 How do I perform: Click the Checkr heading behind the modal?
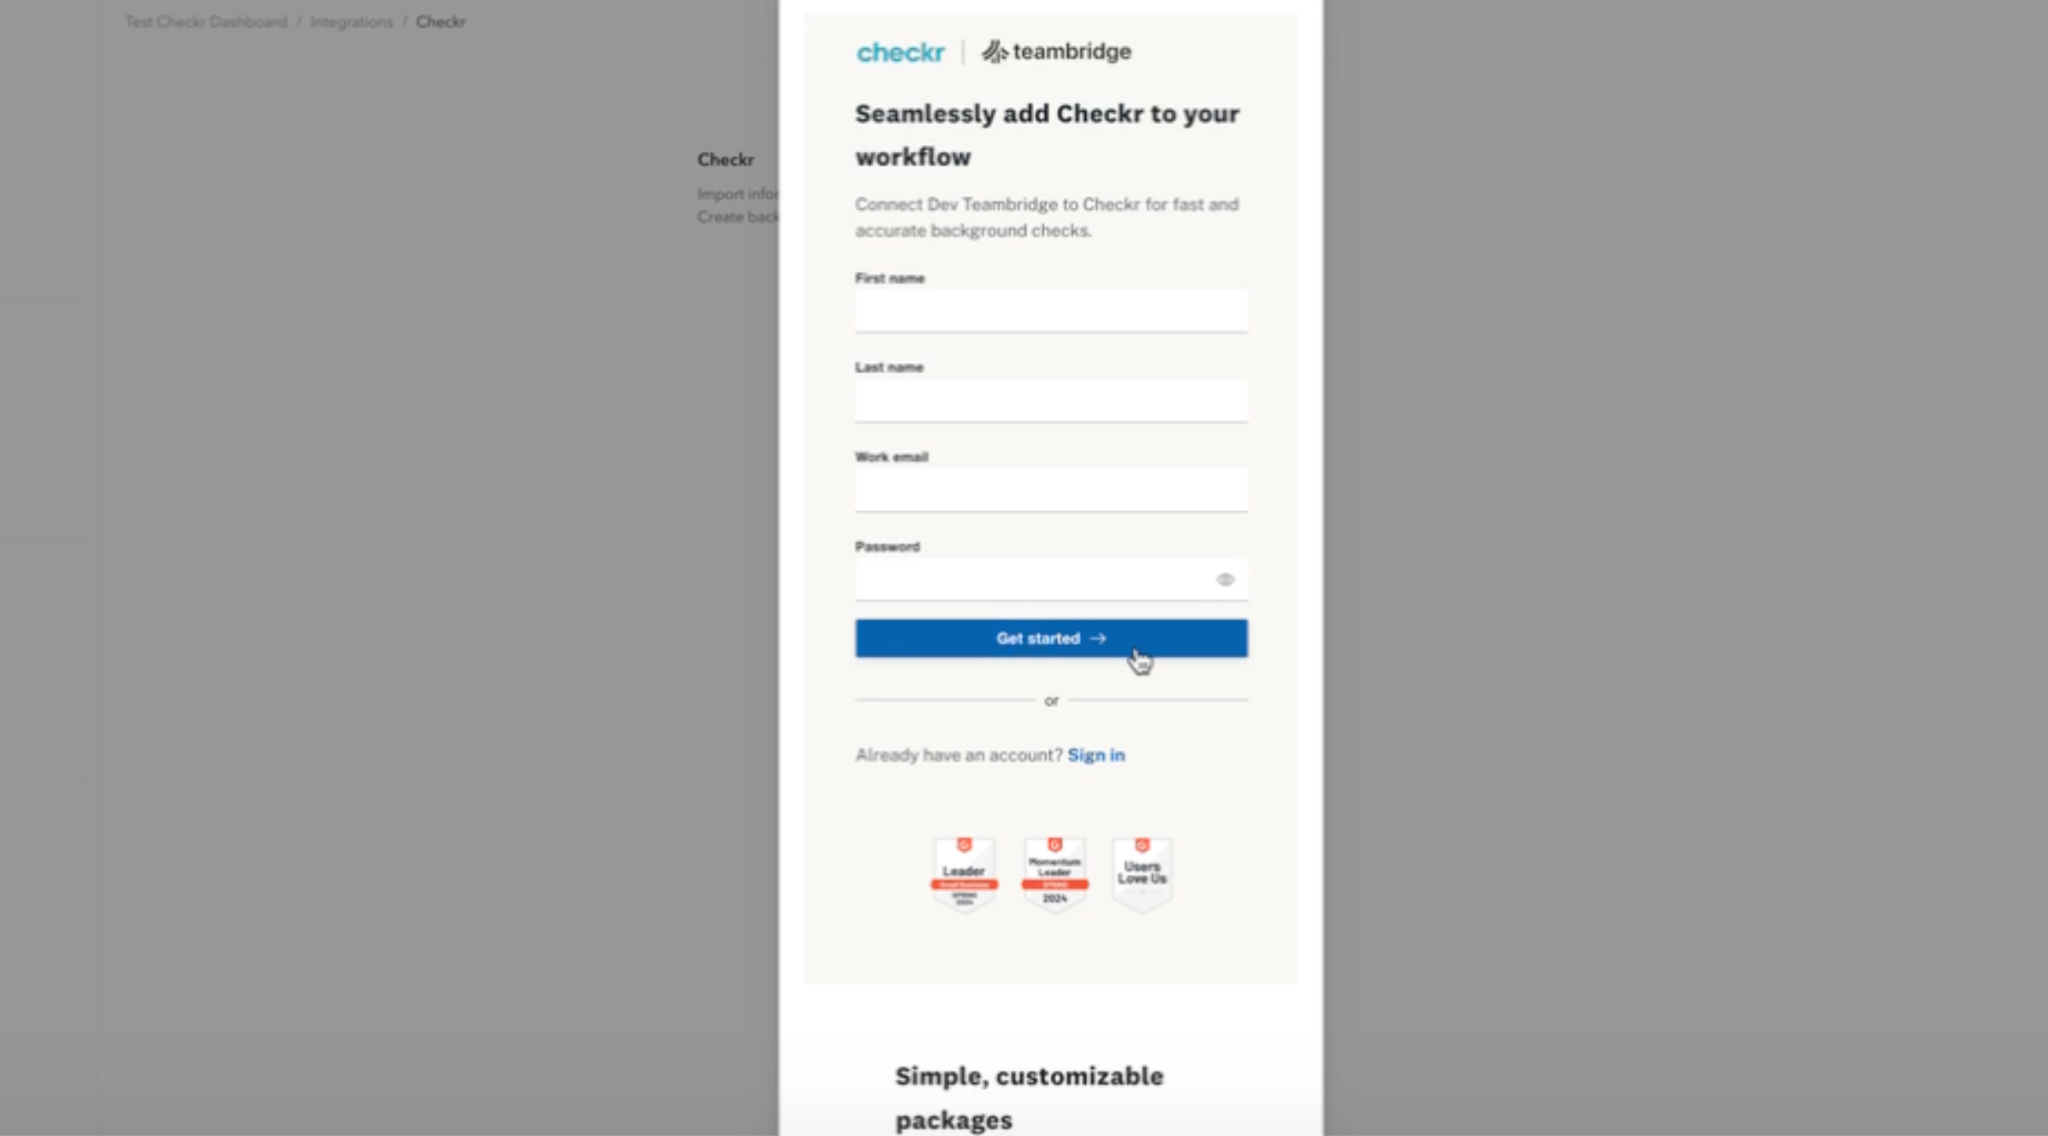pyautogui.click(x=726, y=159)
